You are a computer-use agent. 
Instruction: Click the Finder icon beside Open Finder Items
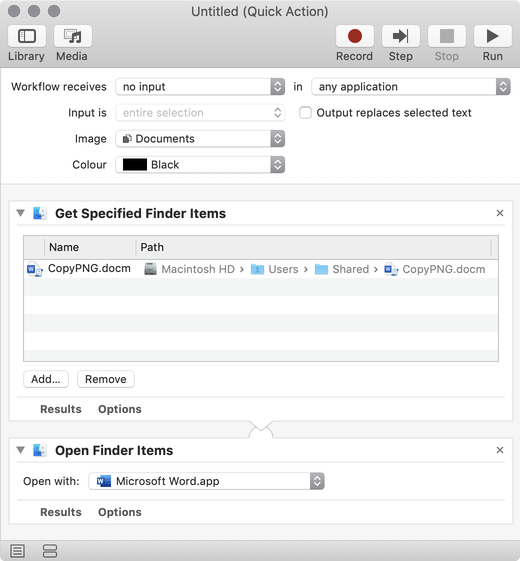[x=40, y=450]
